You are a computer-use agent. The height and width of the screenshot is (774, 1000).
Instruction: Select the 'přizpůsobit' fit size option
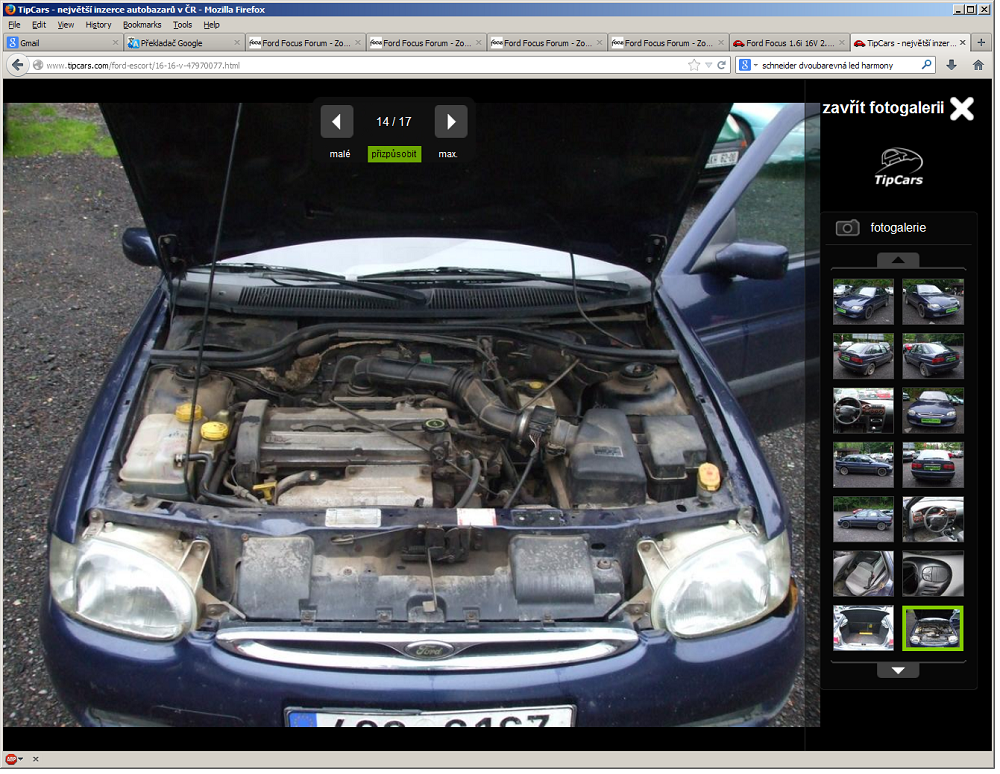click(395, 154)
